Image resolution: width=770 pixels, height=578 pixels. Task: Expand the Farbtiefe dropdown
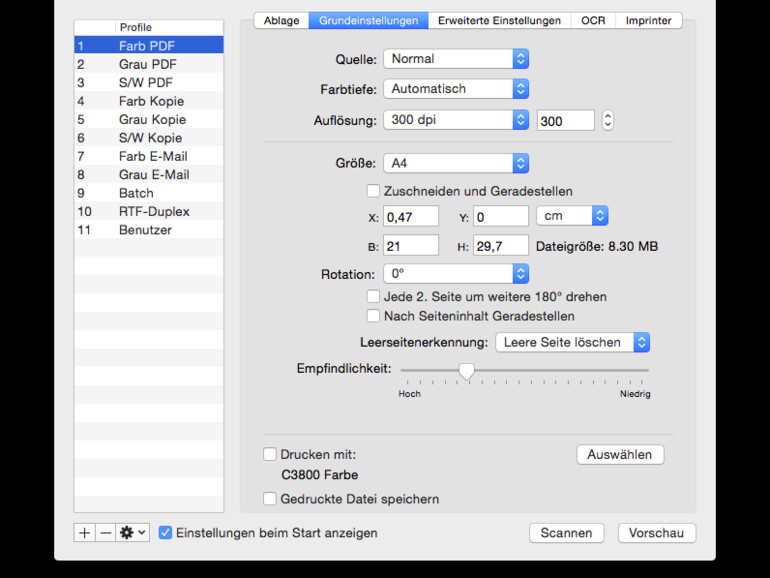point(456,89)
